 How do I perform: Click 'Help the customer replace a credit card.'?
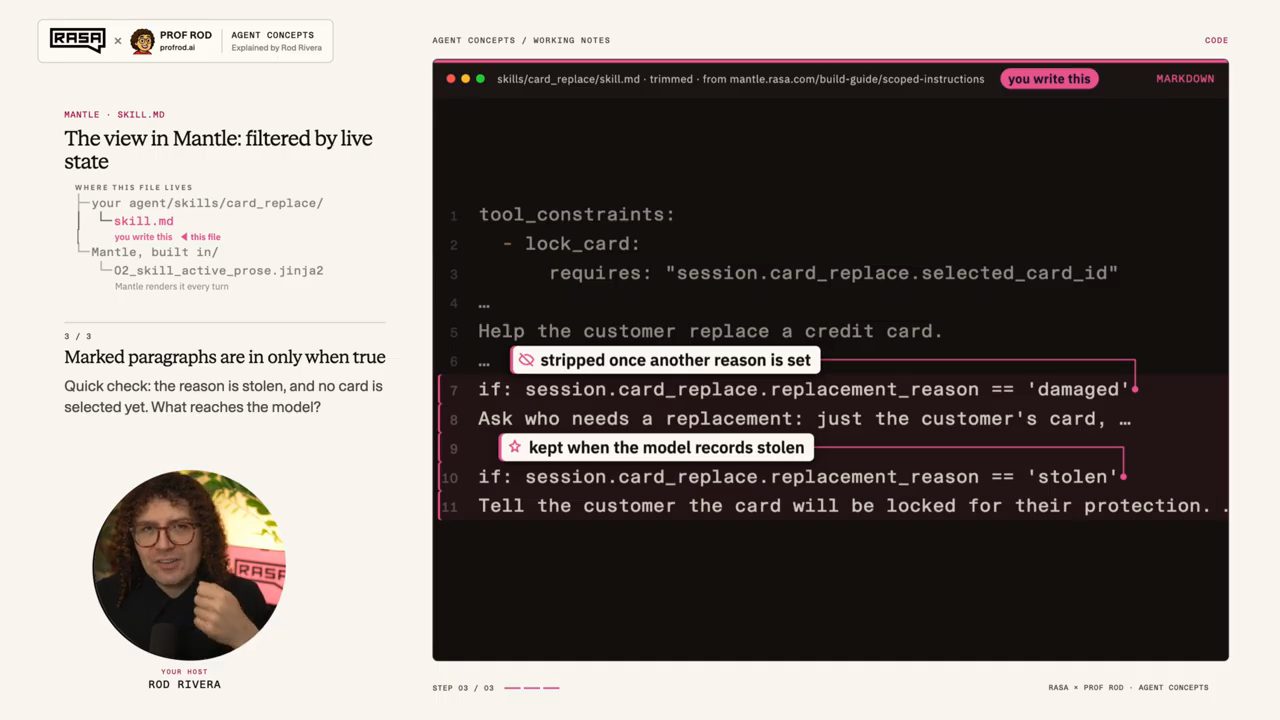click(710, 331)
